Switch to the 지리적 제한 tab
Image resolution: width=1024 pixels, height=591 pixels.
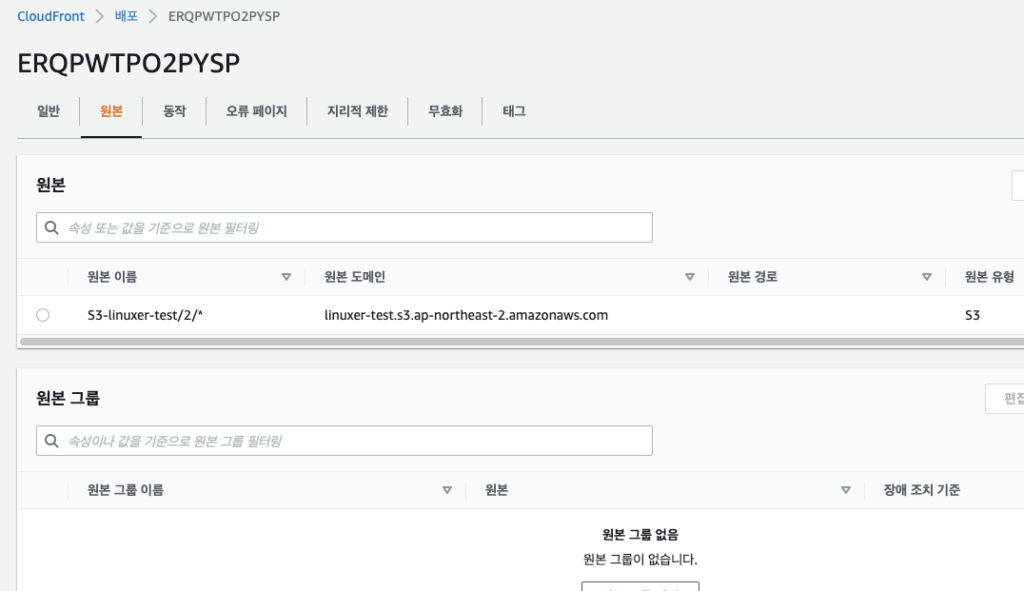click(357, 112)
